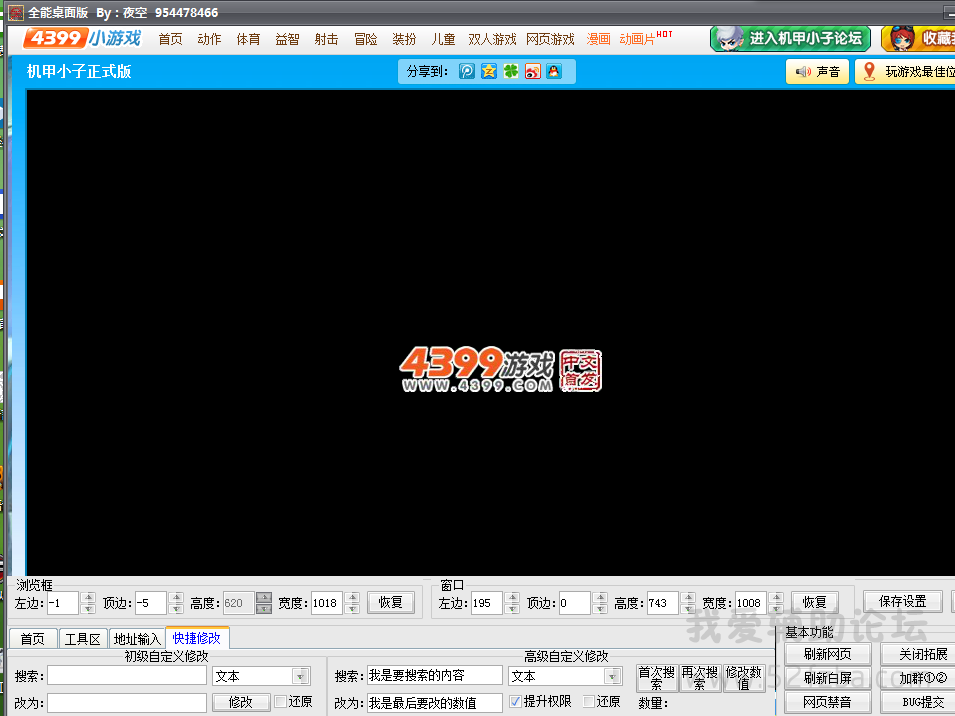Click the 保存设置 button
This screenshot has width=955, height=716.
tap(903, 602)
